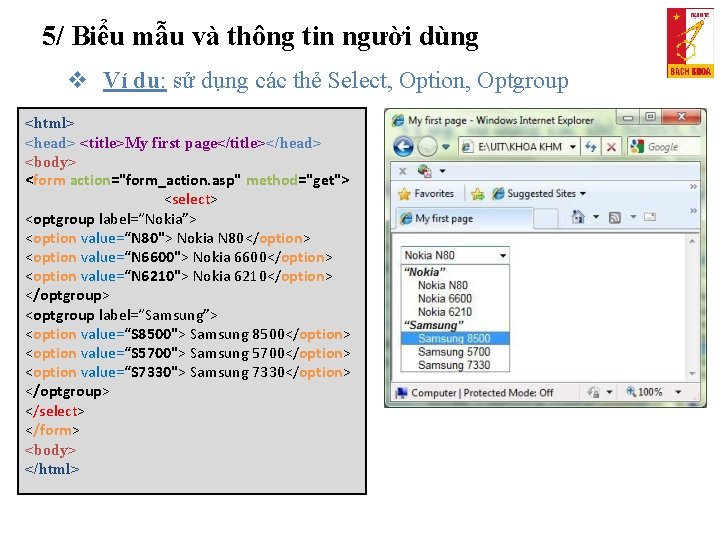
Task: Click the toolbar add-on icon beside the X
Action: click(425, 171)
